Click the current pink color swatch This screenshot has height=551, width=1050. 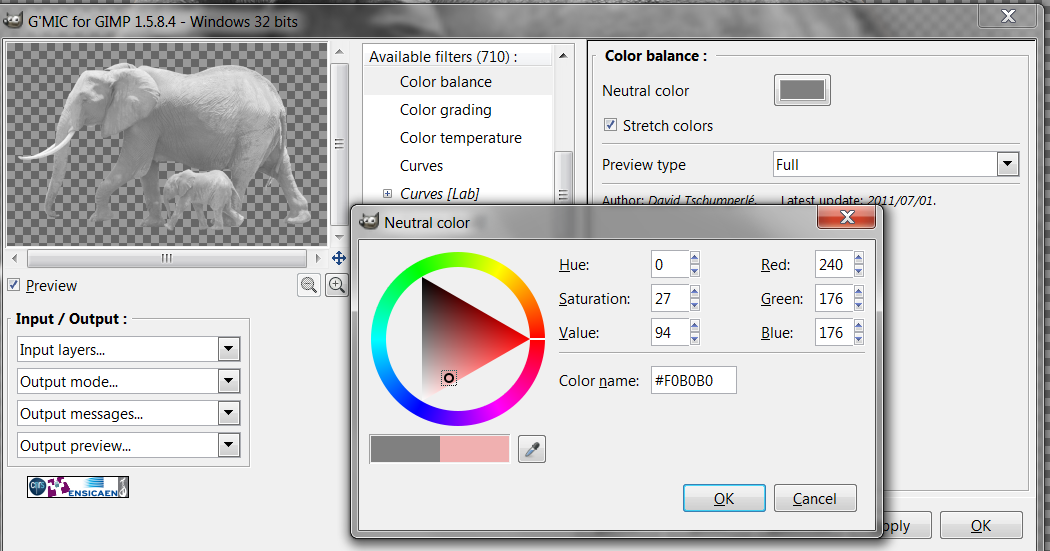475,449
